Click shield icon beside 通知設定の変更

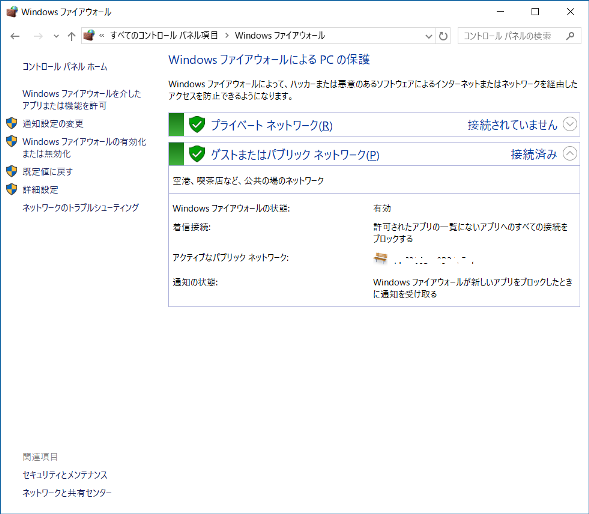tap(12, 123)
